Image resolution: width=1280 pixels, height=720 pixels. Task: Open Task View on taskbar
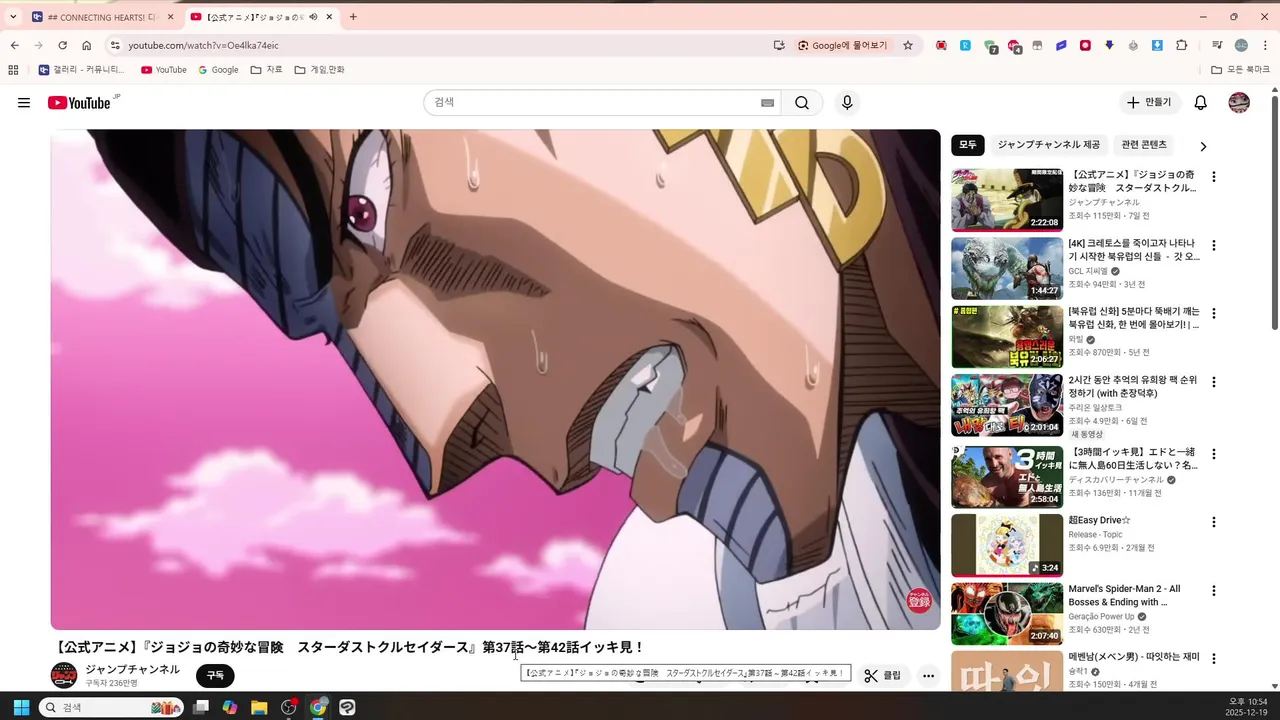tap(201, 707)
